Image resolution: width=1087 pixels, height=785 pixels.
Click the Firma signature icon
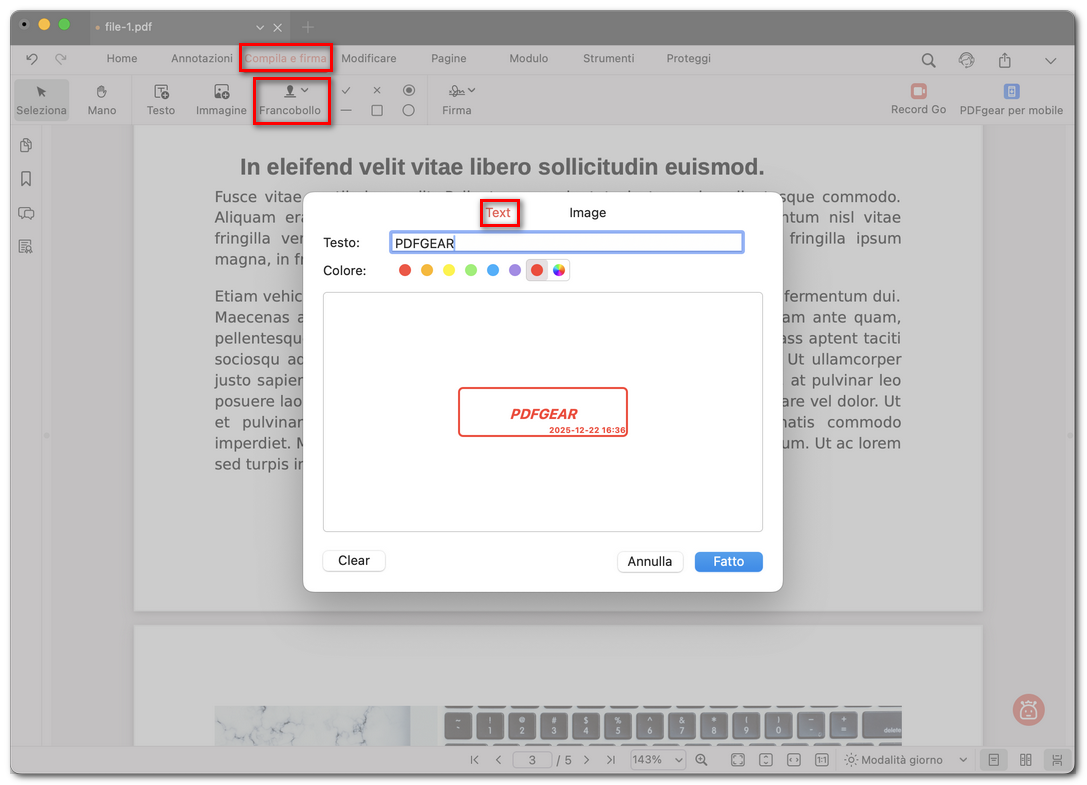point(455,91)
